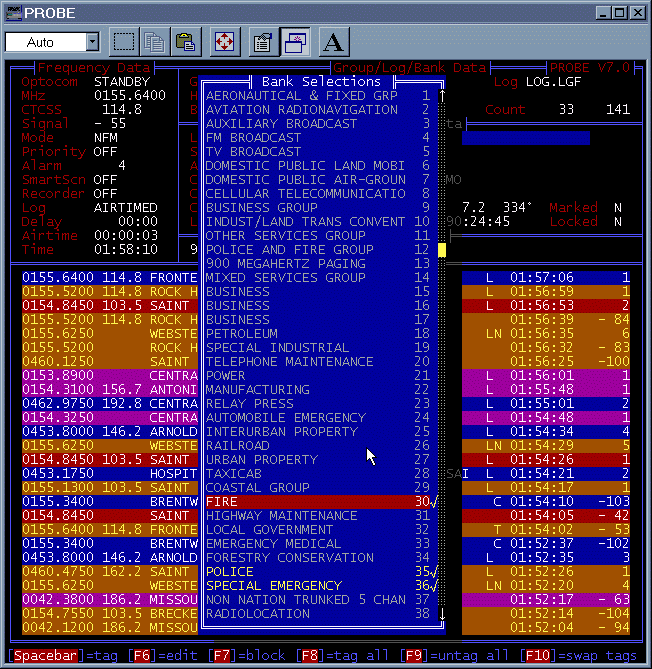The image size is (652, 669).
Task: Click the Count value 141
Action: click(618, 109)
